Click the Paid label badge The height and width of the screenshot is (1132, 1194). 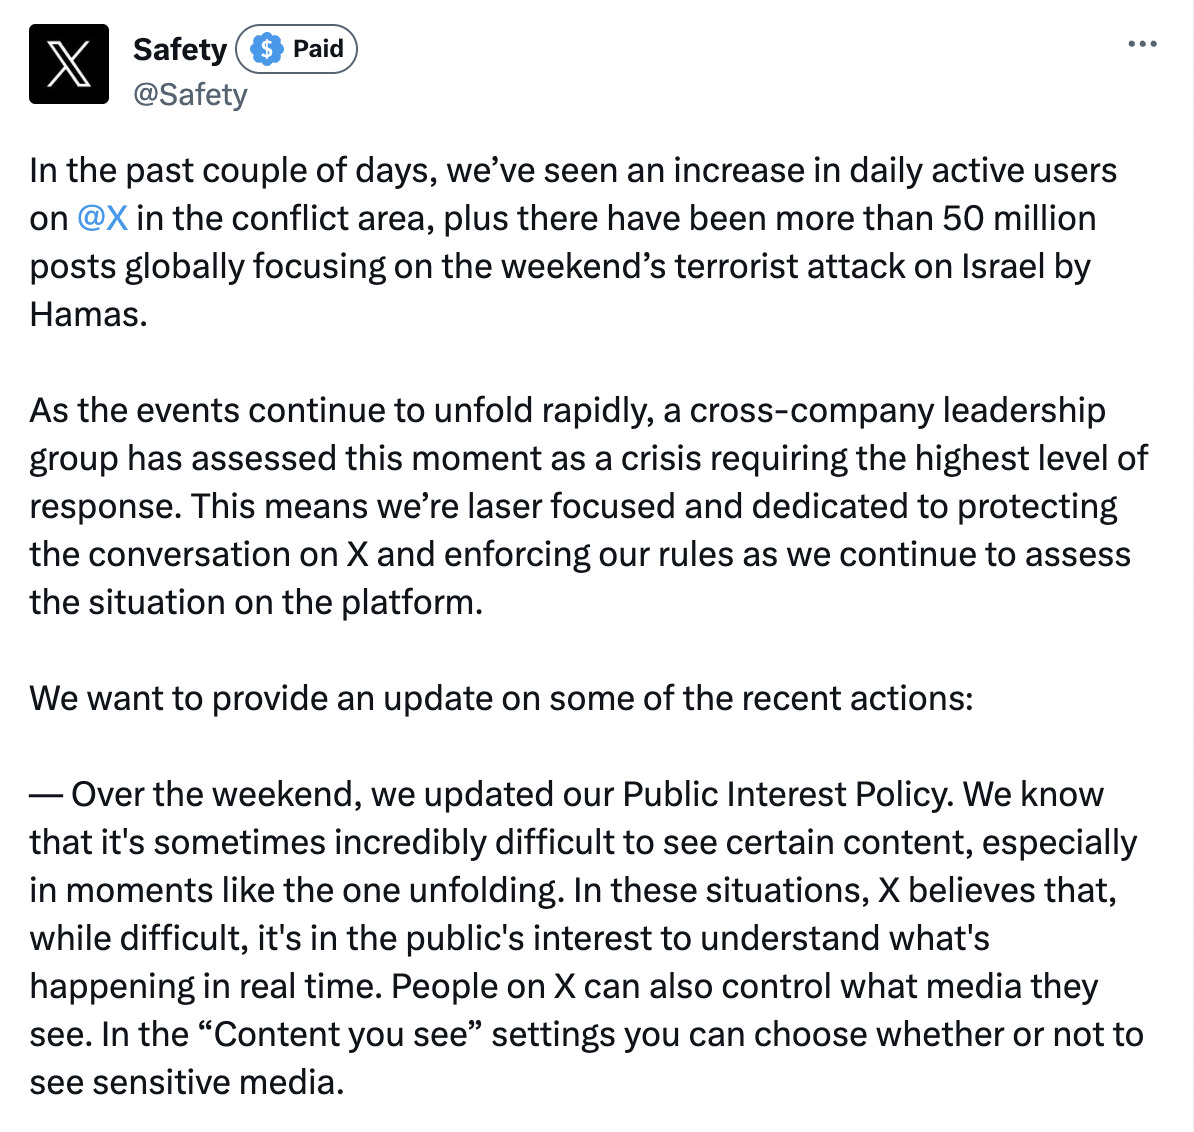point(296,49)
